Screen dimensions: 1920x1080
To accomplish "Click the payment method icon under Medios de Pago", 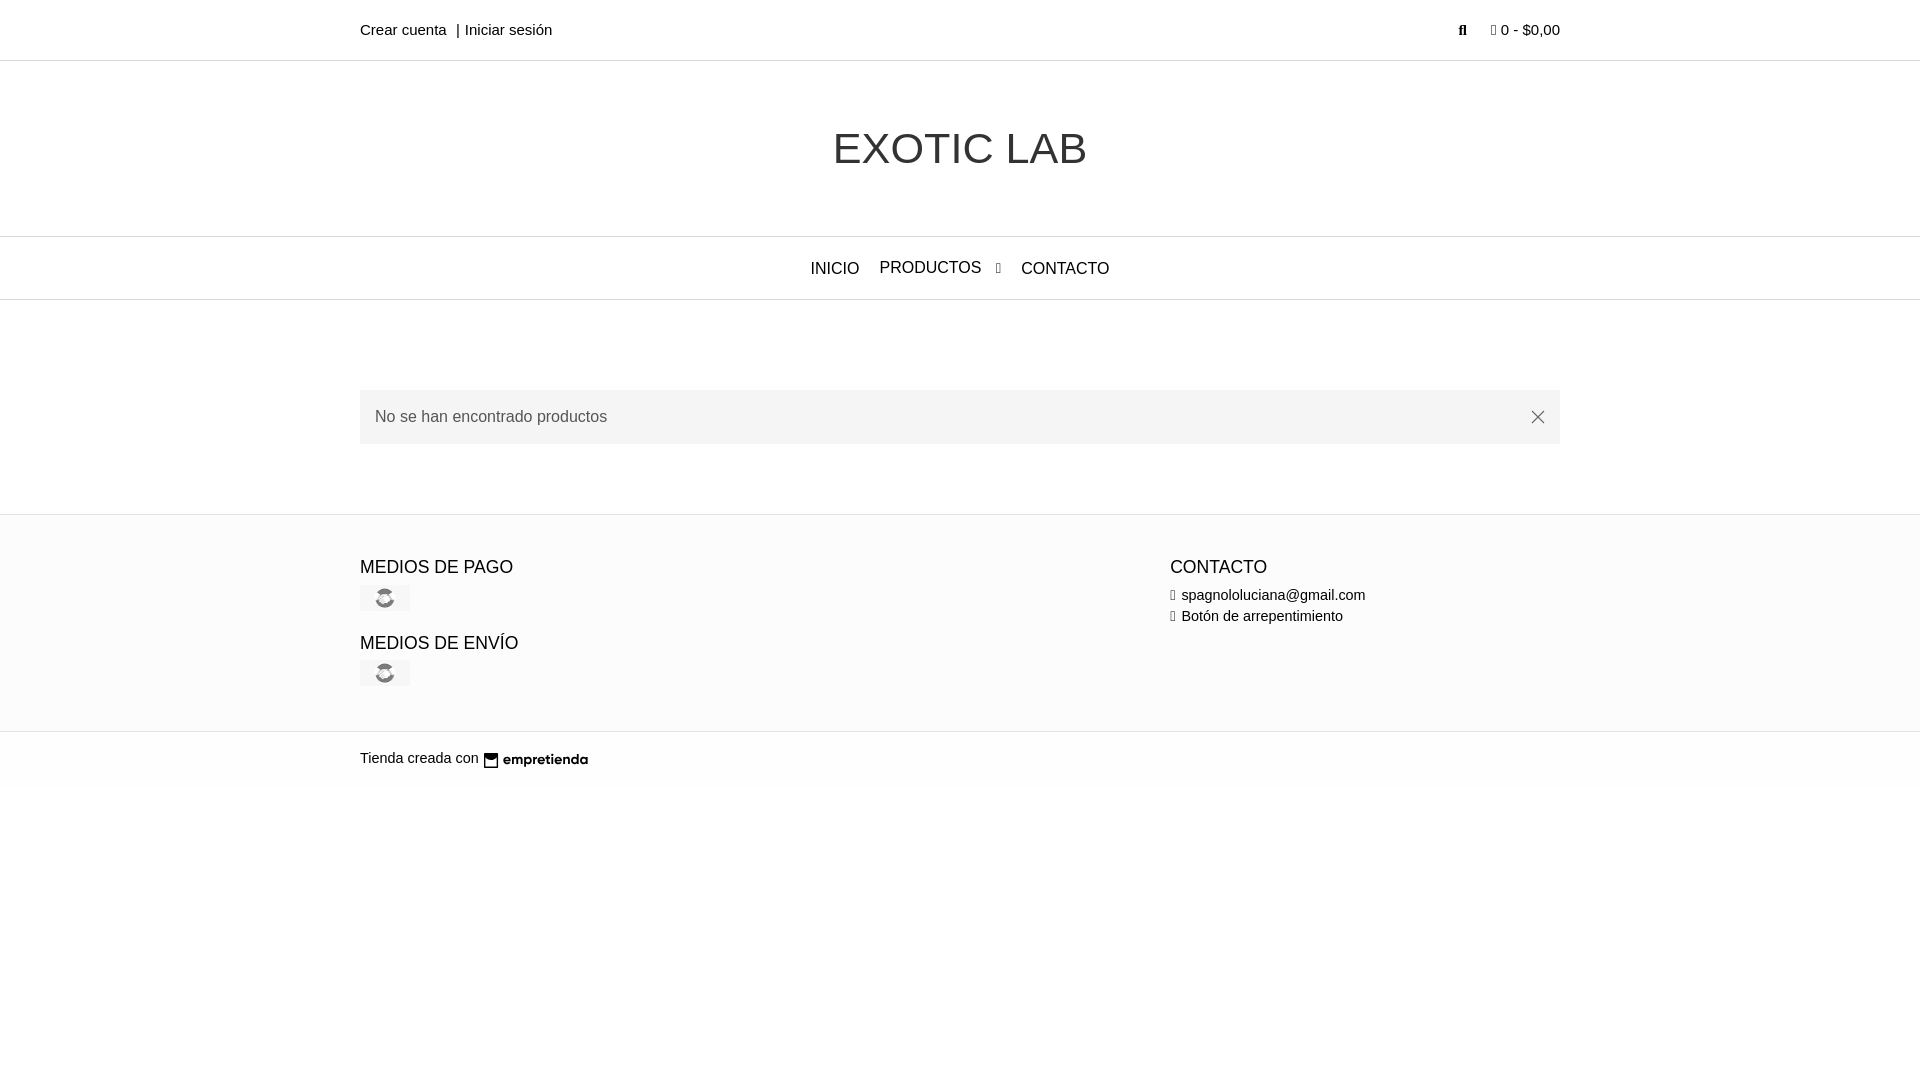I will coord(385,598).
